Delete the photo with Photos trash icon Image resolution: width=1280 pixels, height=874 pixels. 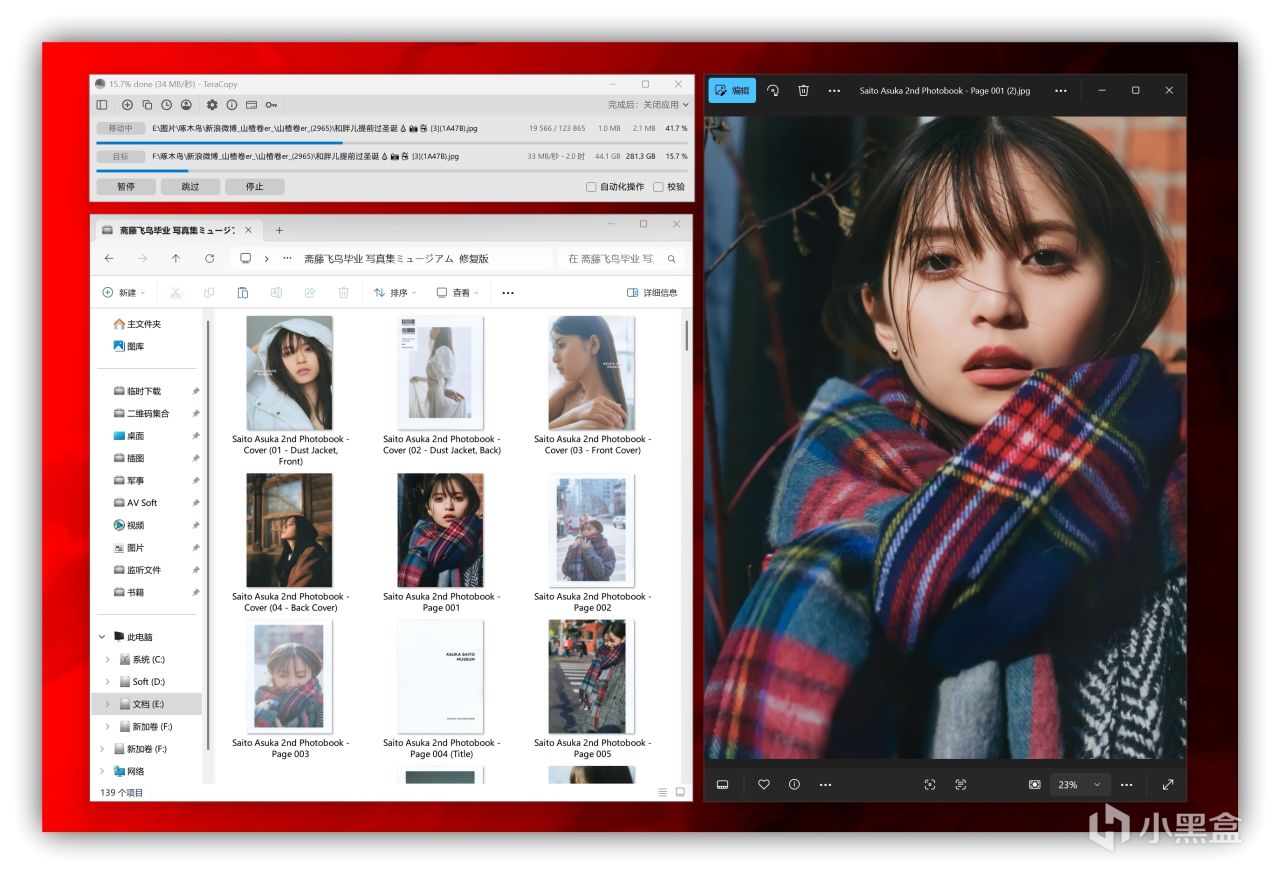click(x=803, y=90)
